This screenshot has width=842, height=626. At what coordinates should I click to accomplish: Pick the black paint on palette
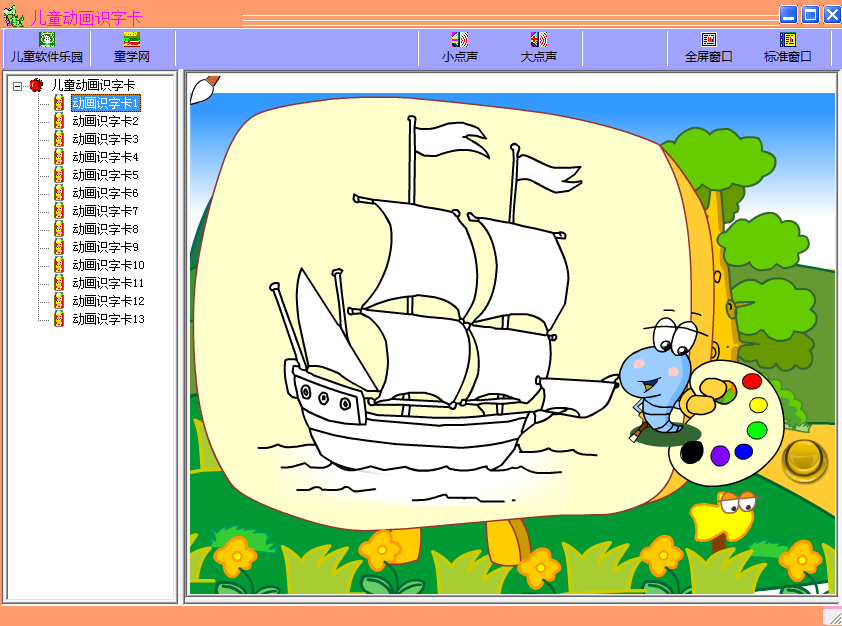pyautogui.click(x=692, y=452)
